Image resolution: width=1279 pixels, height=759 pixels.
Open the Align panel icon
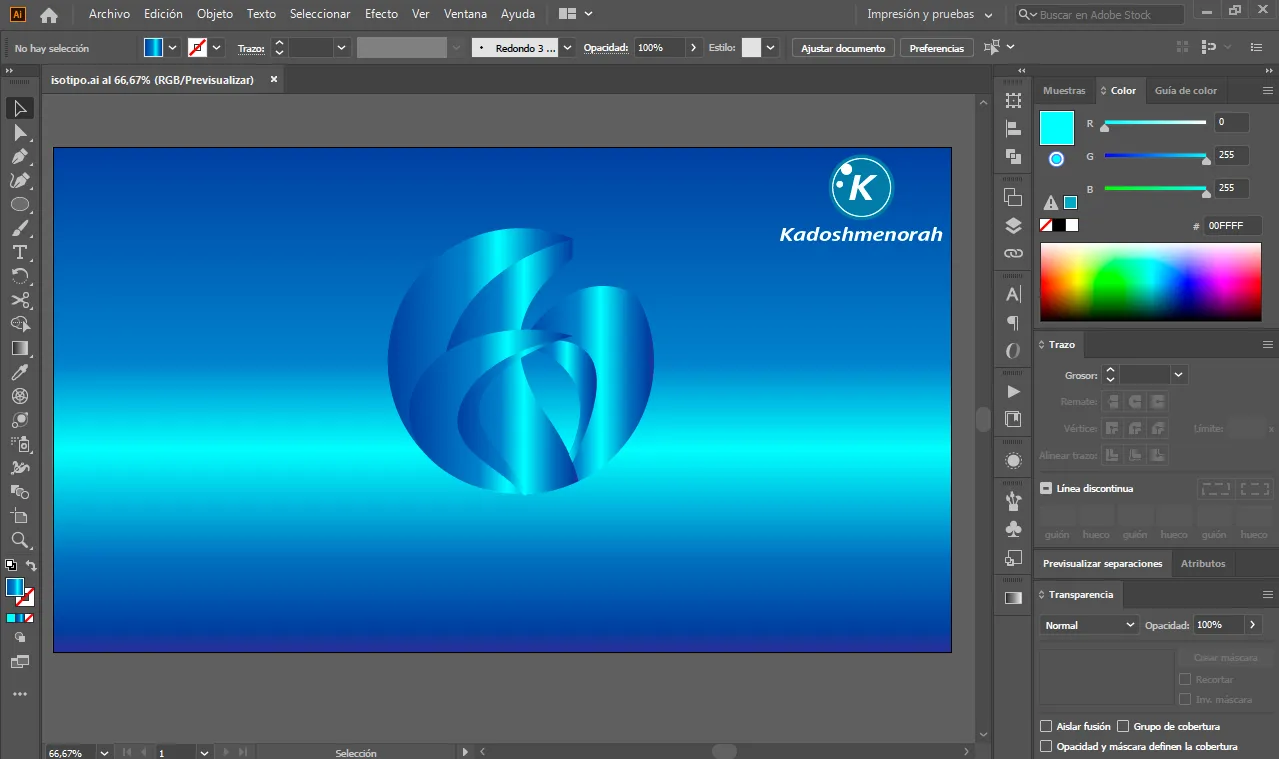(x=1013, y=128)
